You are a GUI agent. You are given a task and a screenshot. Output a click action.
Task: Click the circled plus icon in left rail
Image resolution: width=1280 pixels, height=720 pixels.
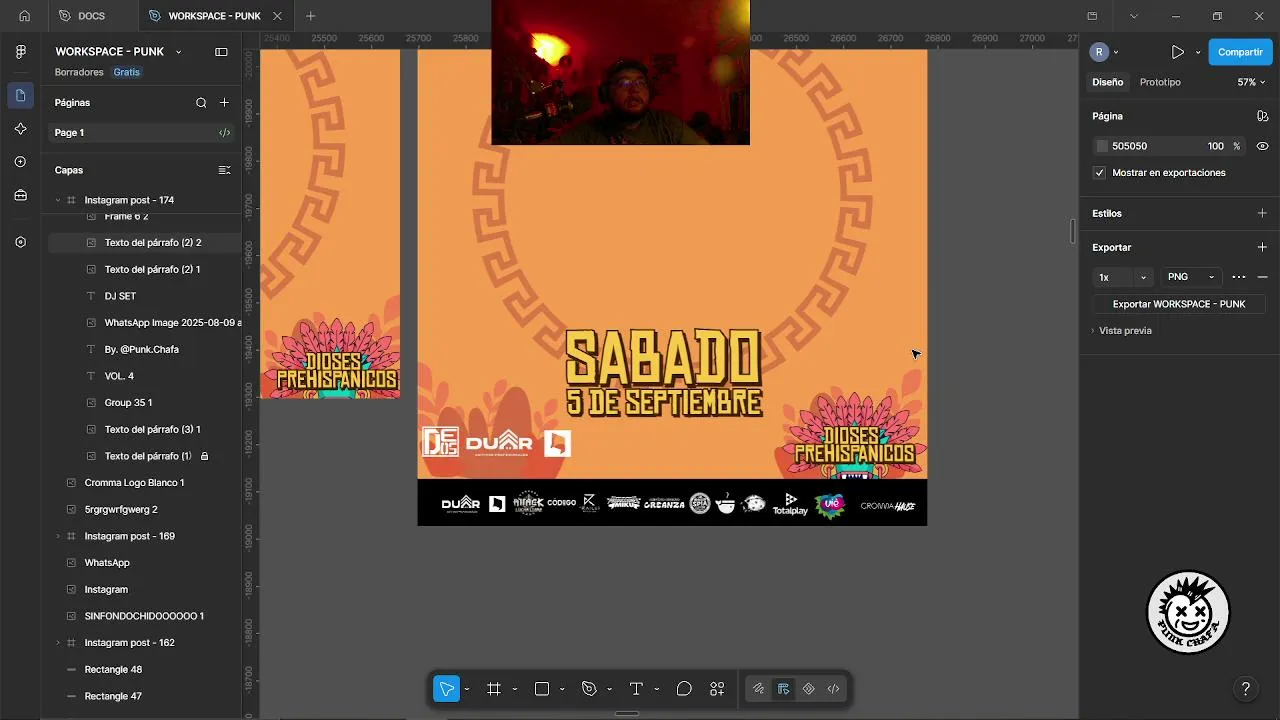click(x=21, y=162)
